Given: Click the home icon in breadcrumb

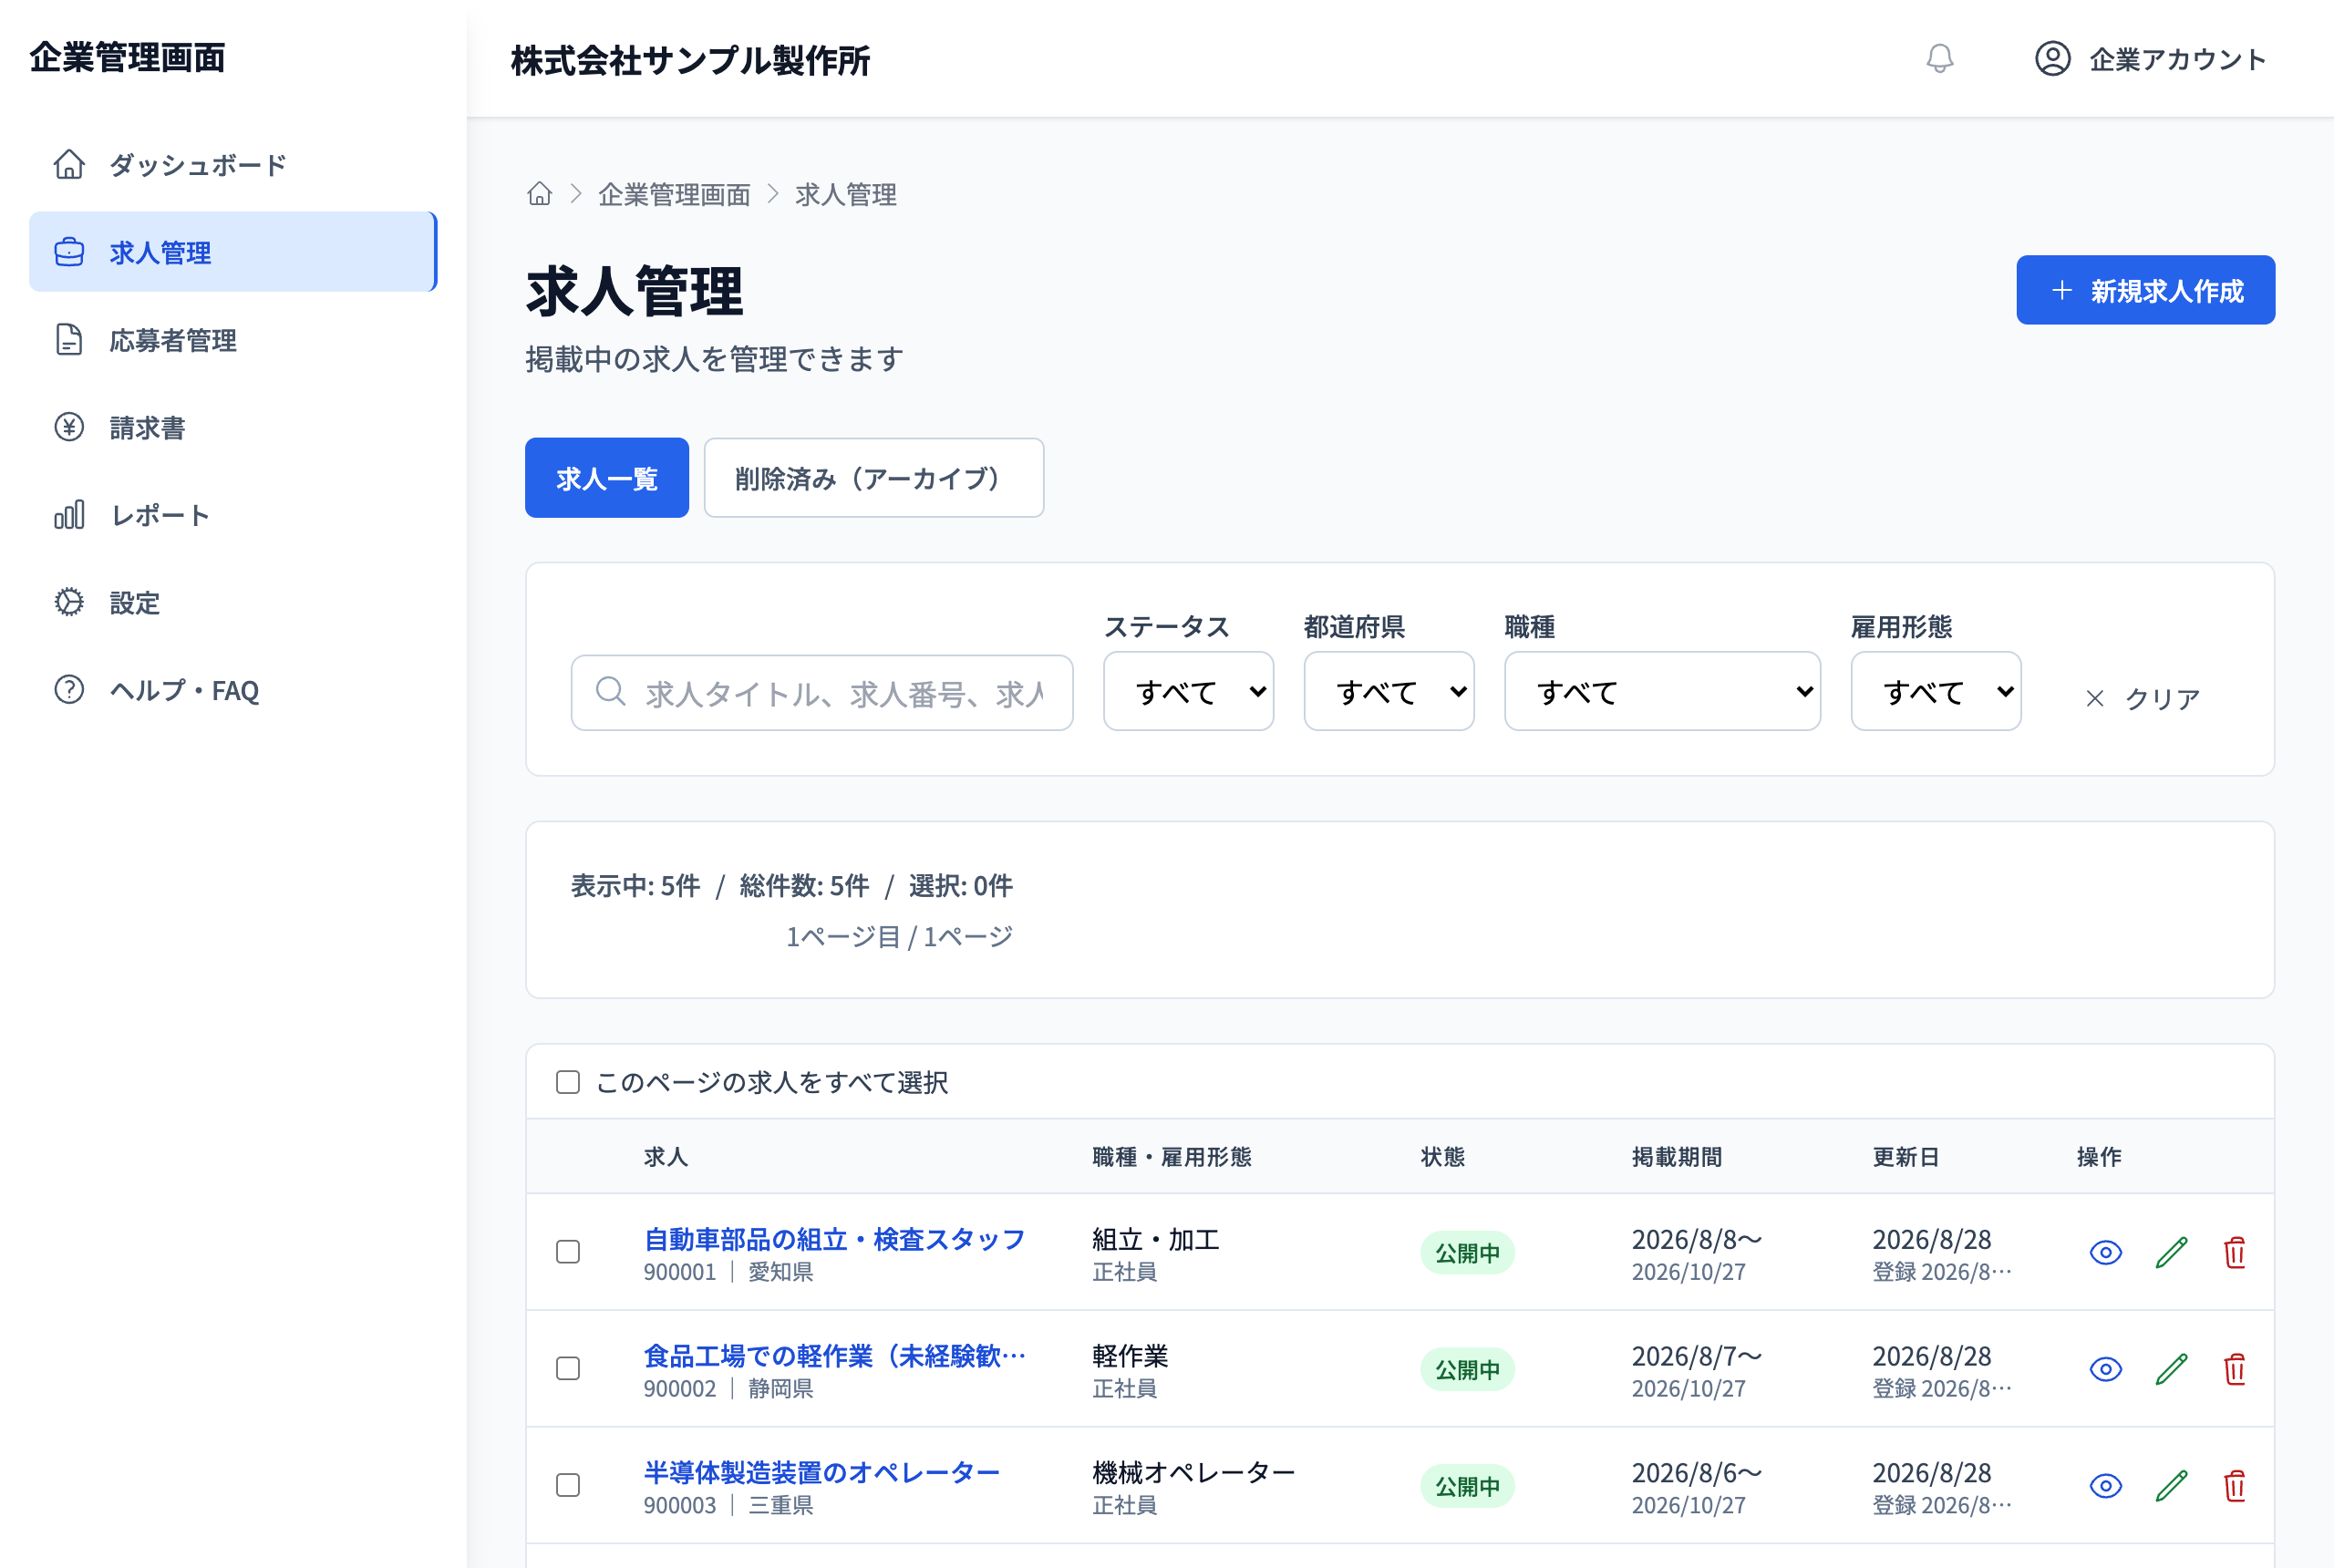Looking at the screenshot, I should (539, 194).
